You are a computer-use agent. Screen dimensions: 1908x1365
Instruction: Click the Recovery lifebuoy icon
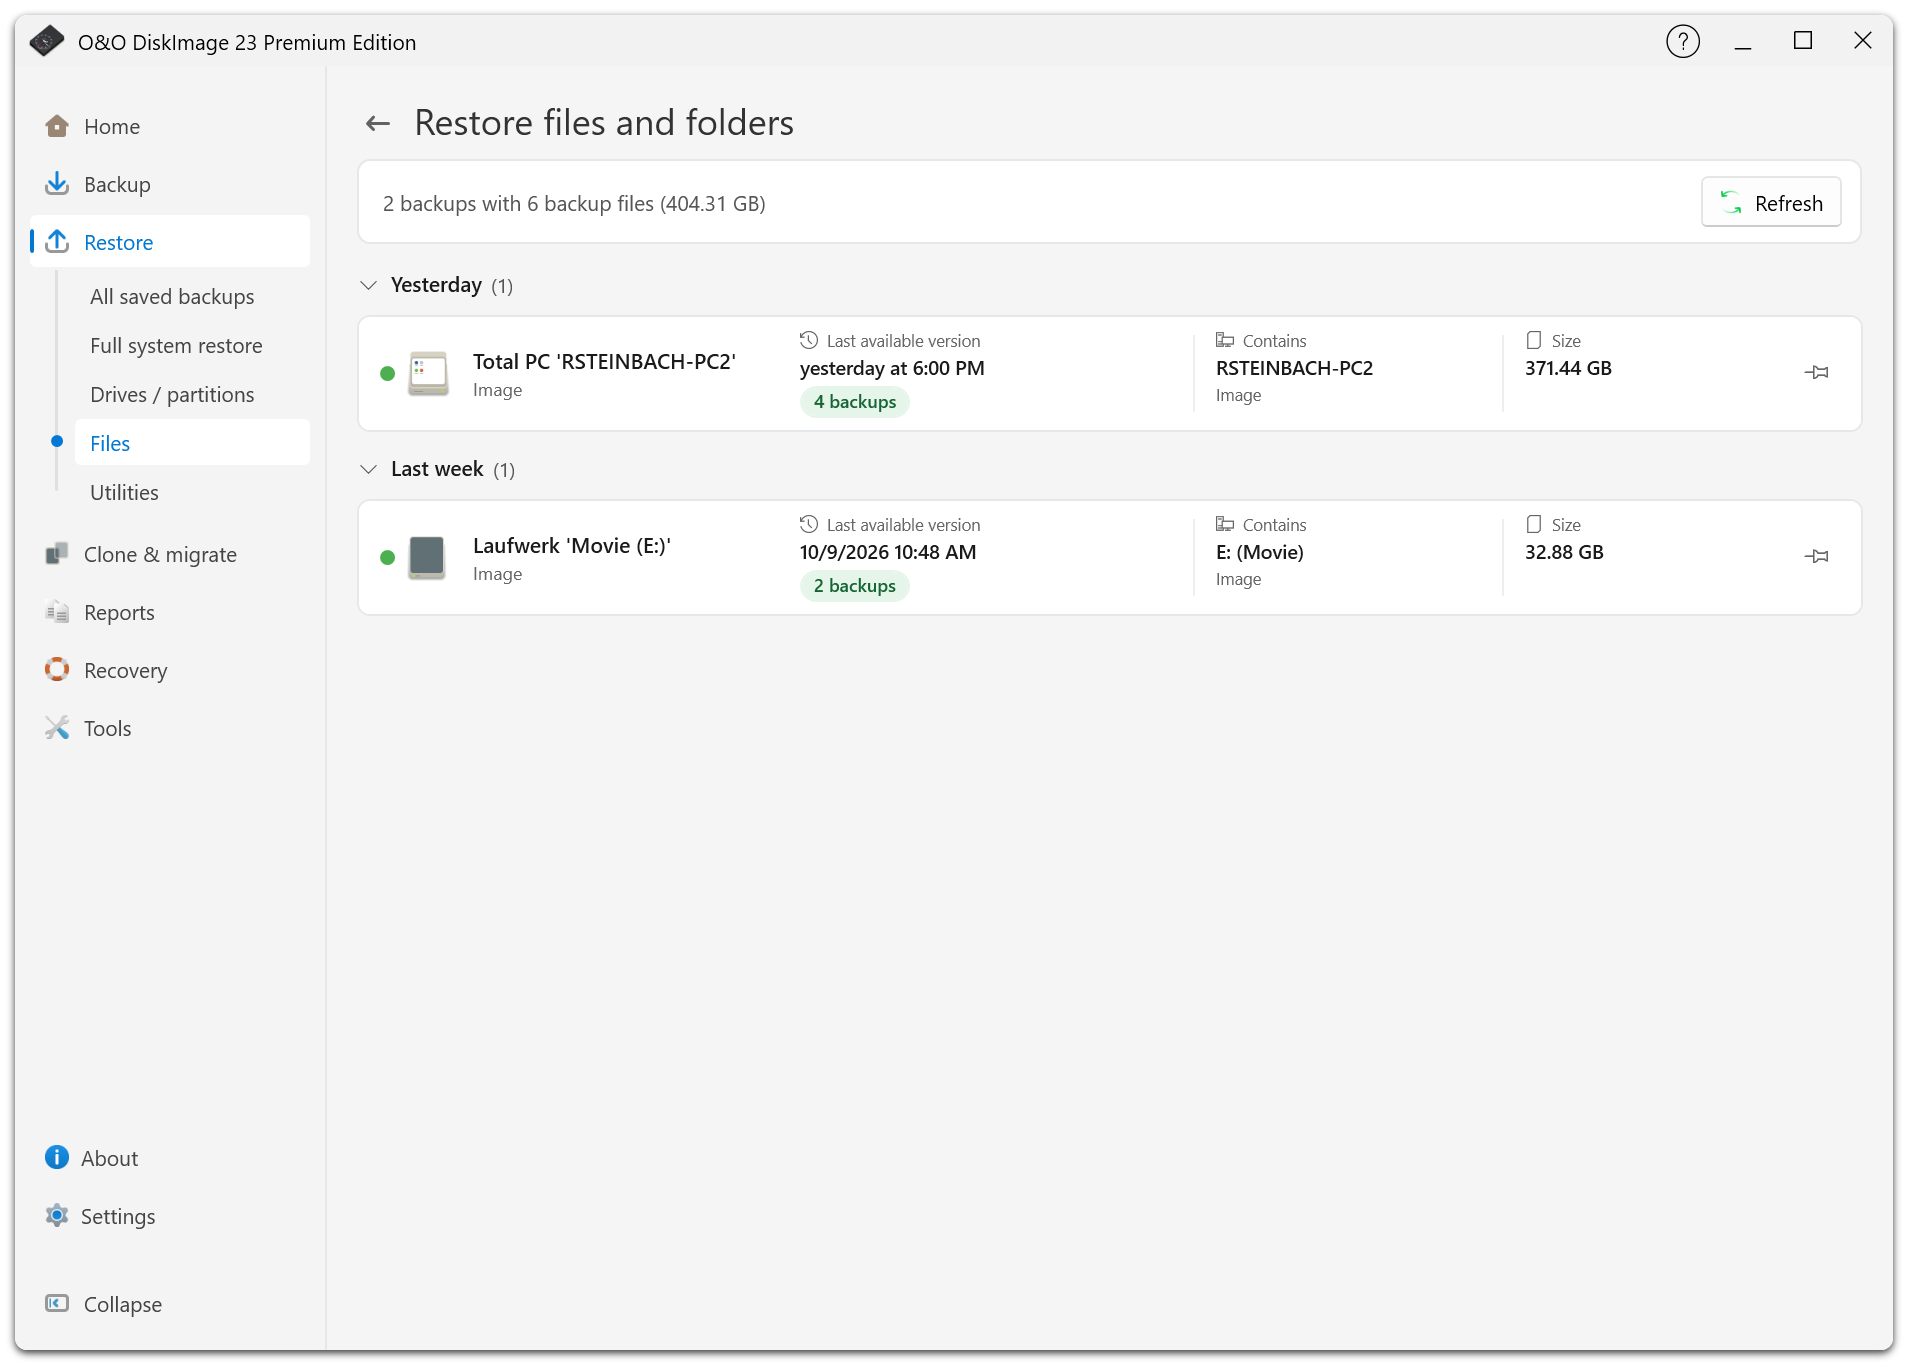(57, 670)
